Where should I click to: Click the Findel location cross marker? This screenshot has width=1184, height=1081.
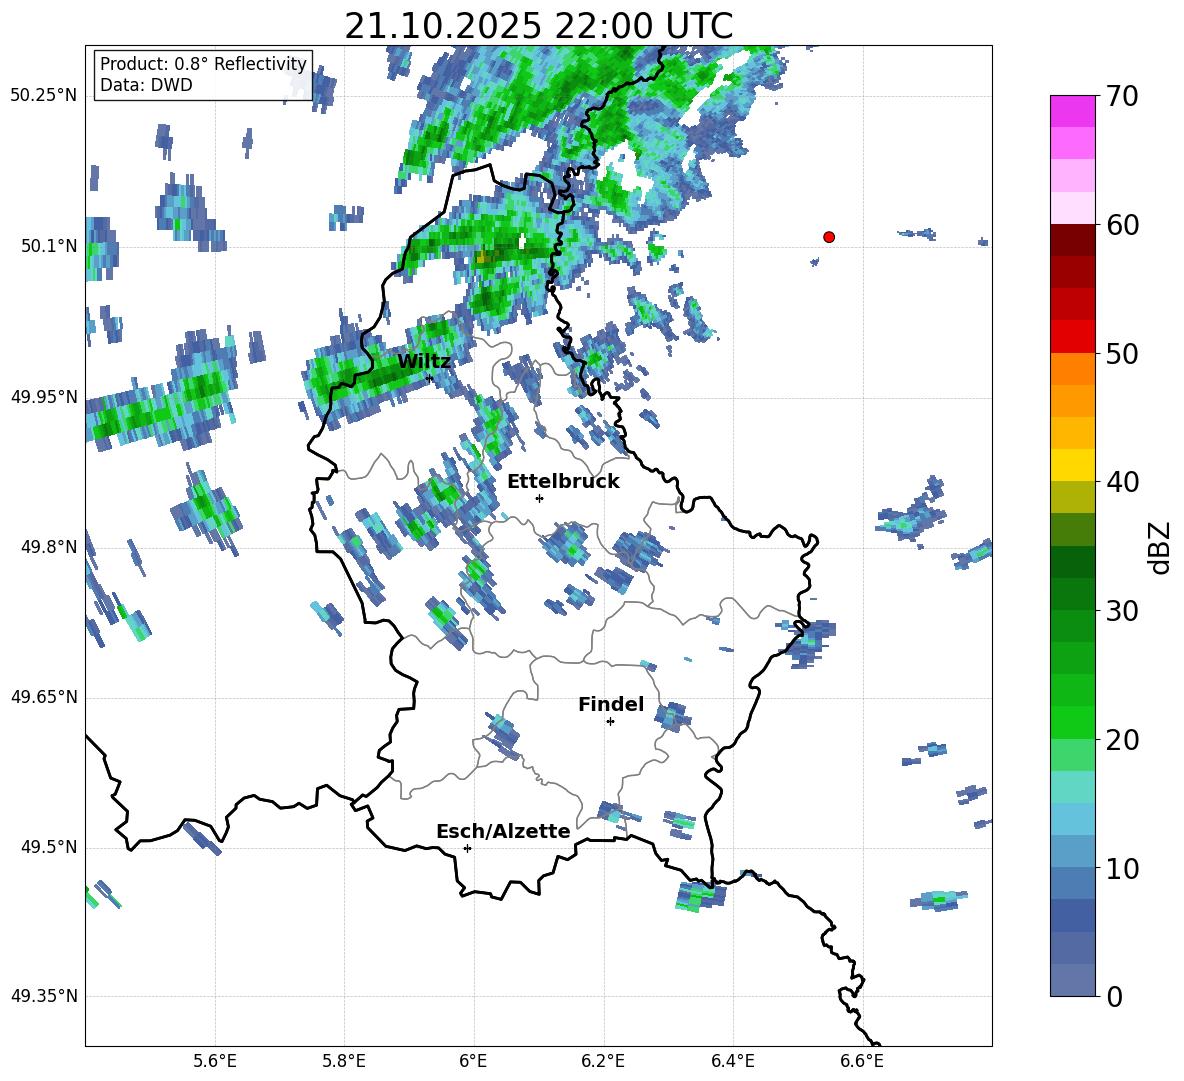610,722
